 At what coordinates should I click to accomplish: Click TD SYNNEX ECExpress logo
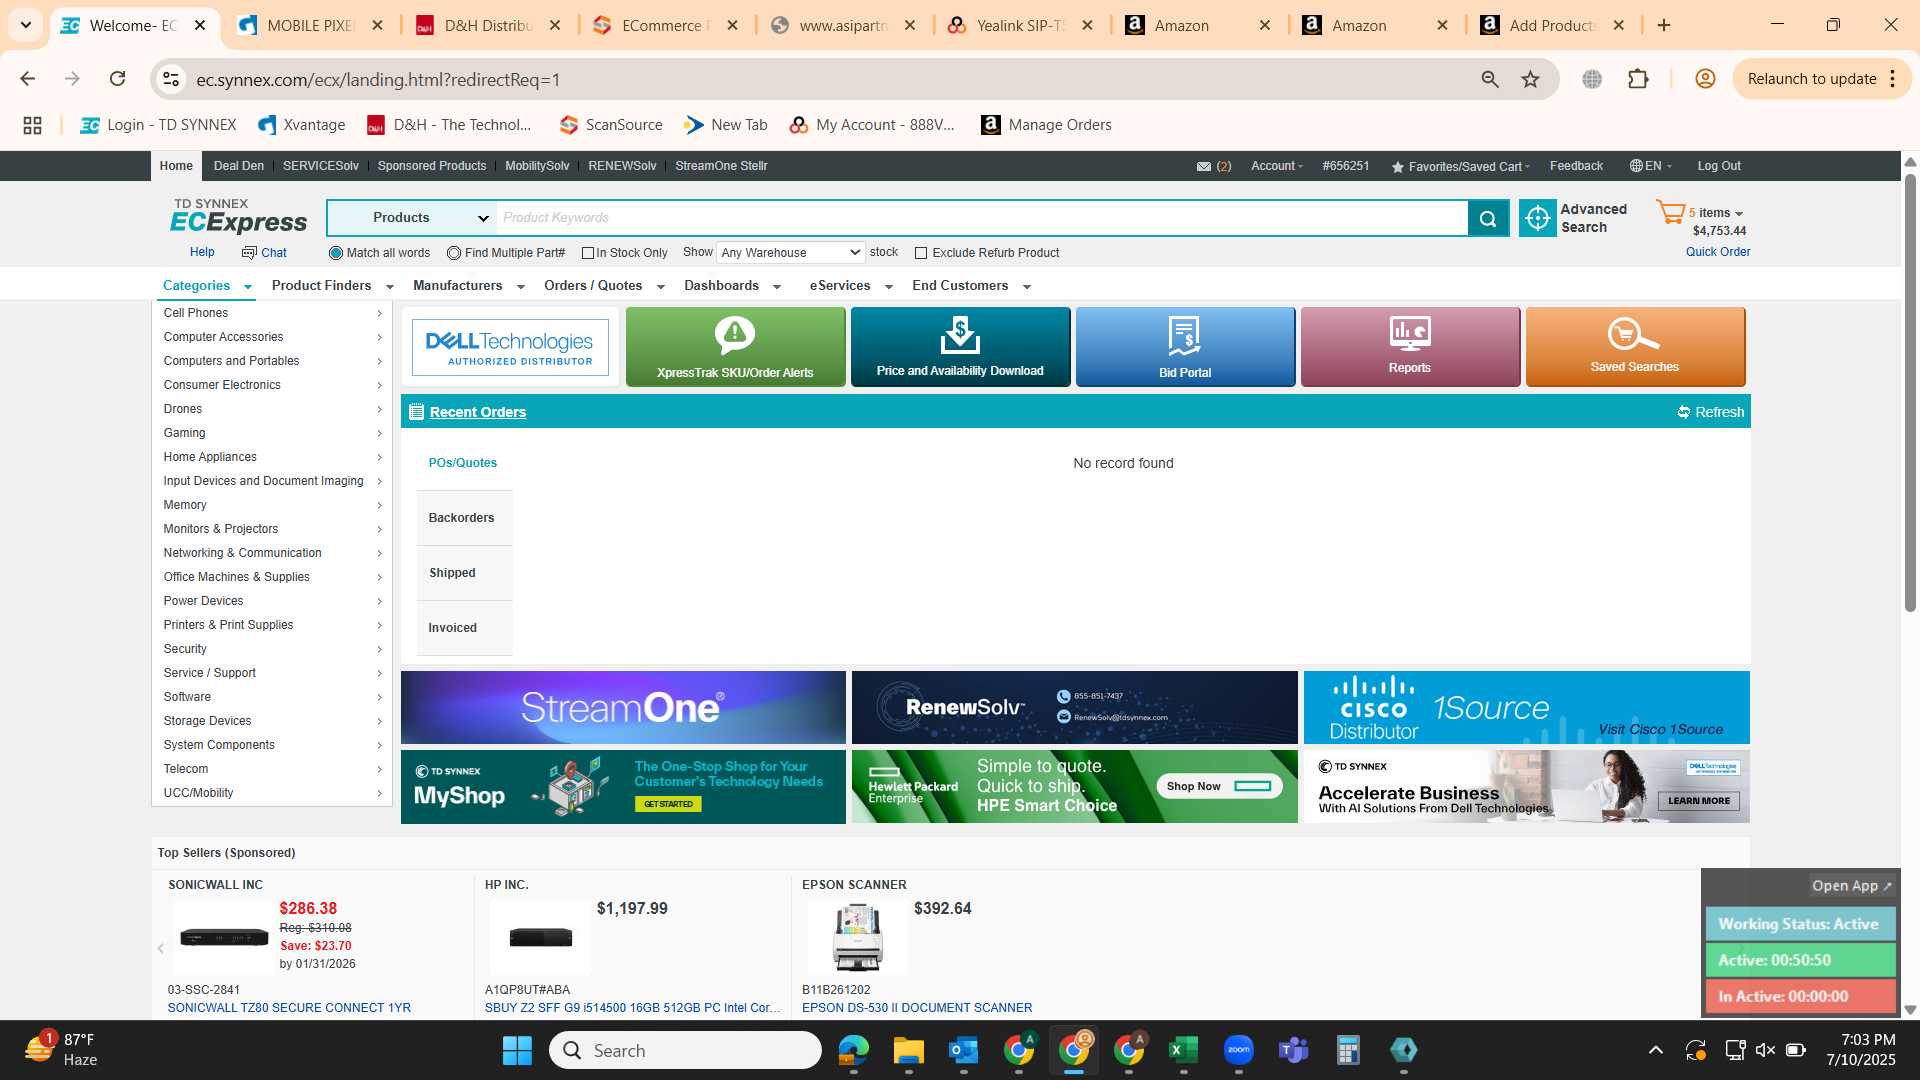tap(238, 216)
